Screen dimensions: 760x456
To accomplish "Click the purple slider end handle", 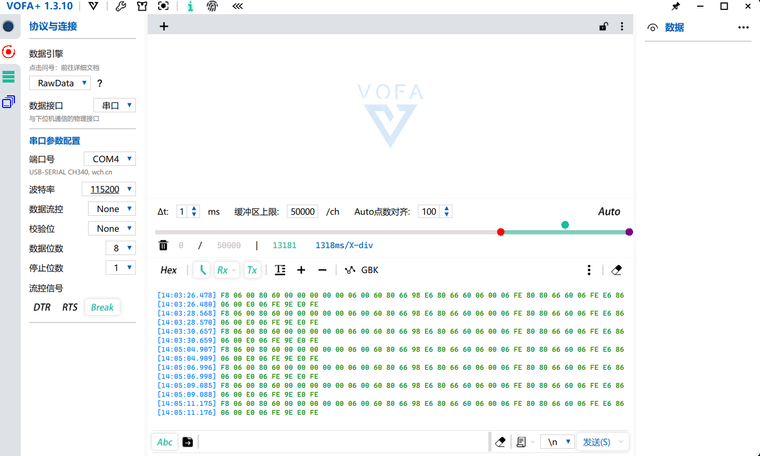I will pyautogui.click(x=629, y=232).
